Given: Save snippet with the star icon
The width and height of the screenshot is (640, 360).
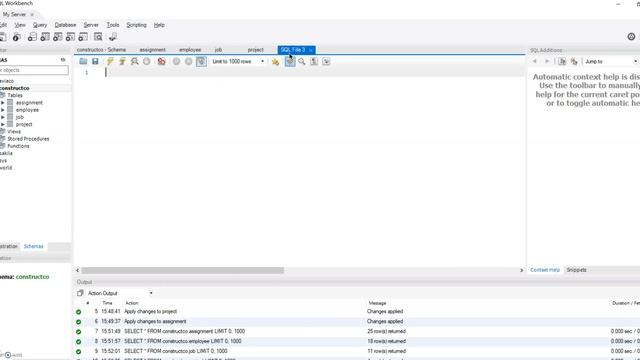Looking at the screenshot, I should click(276, 62).
